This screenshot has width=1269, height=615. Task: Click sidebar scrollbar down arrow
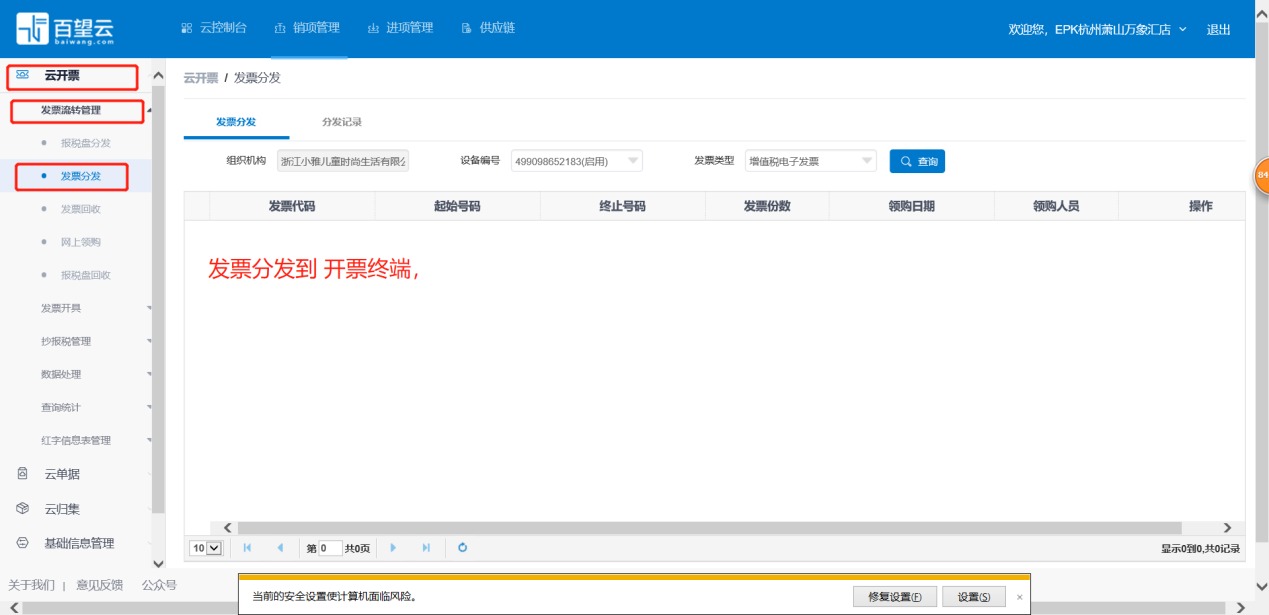[x=158, y=565]
